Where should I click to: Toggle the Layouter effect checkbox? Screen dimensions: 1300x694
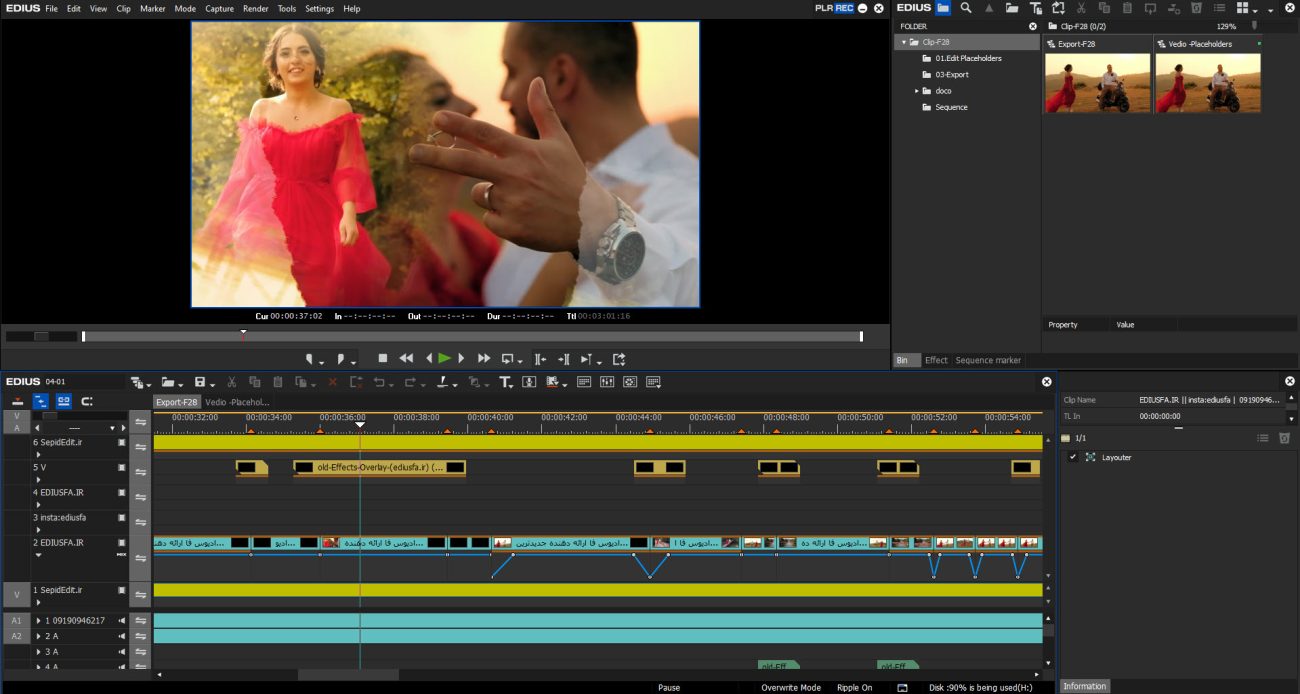click(x=1073, y=457)
